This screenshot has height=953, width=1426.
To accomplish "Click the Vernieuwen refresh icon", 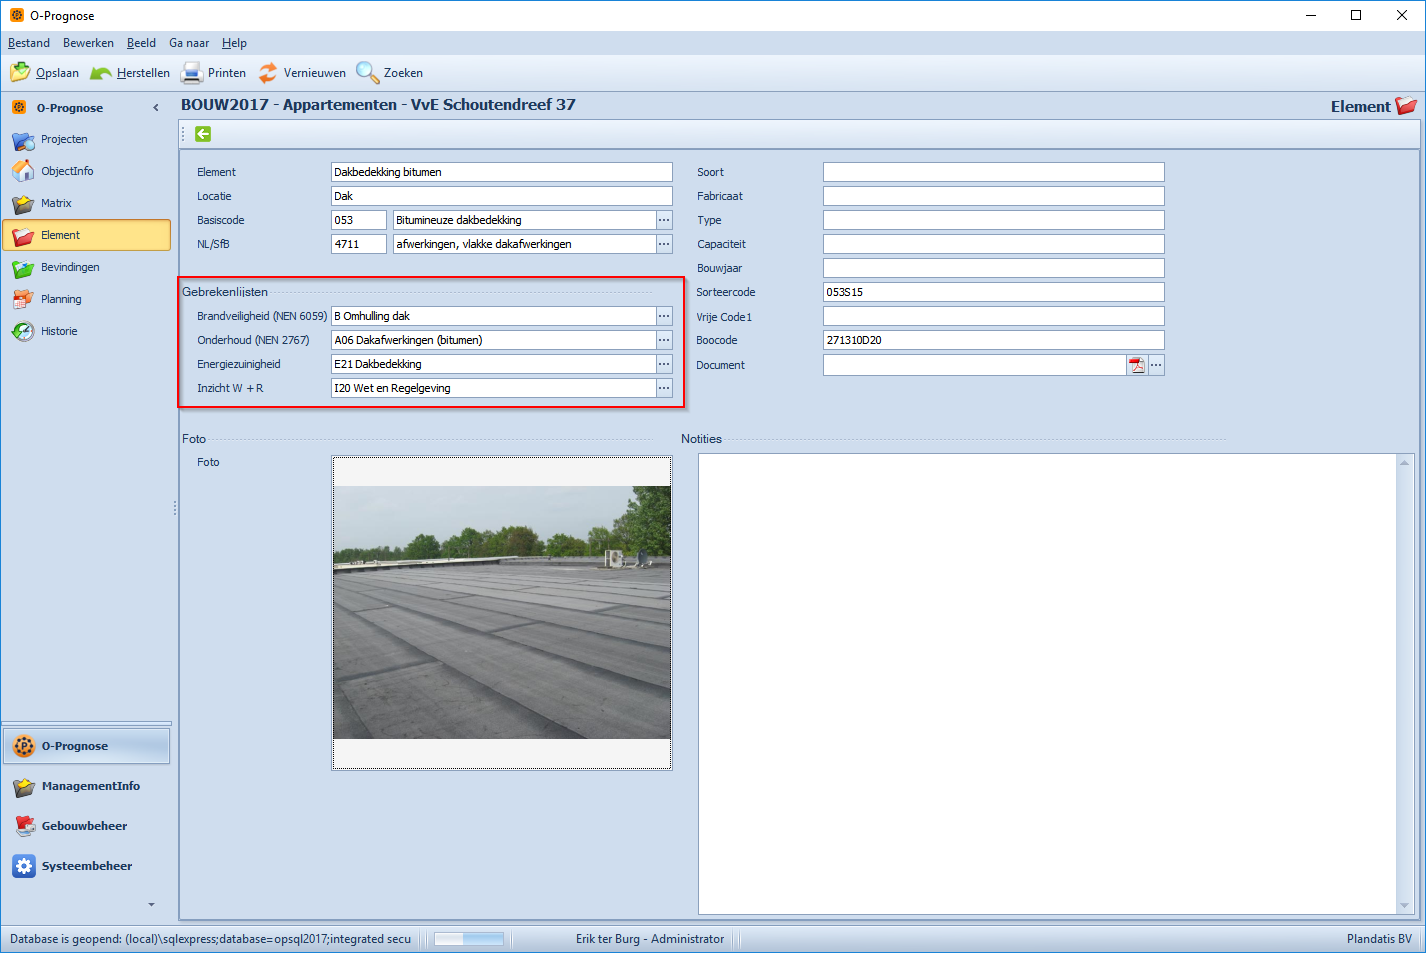I will pos(268,73).
